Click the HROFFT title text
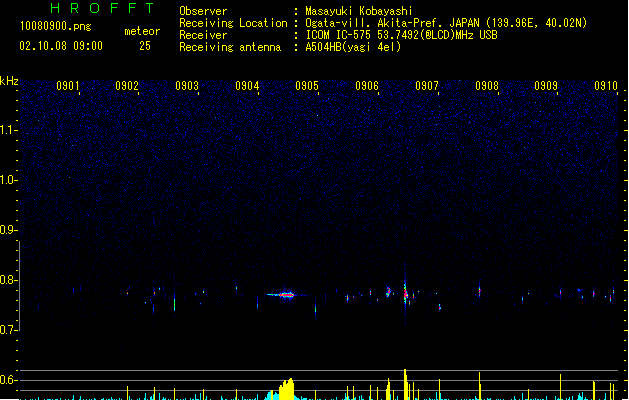Screen dimensions: 629x400 (x=102, y=8)
